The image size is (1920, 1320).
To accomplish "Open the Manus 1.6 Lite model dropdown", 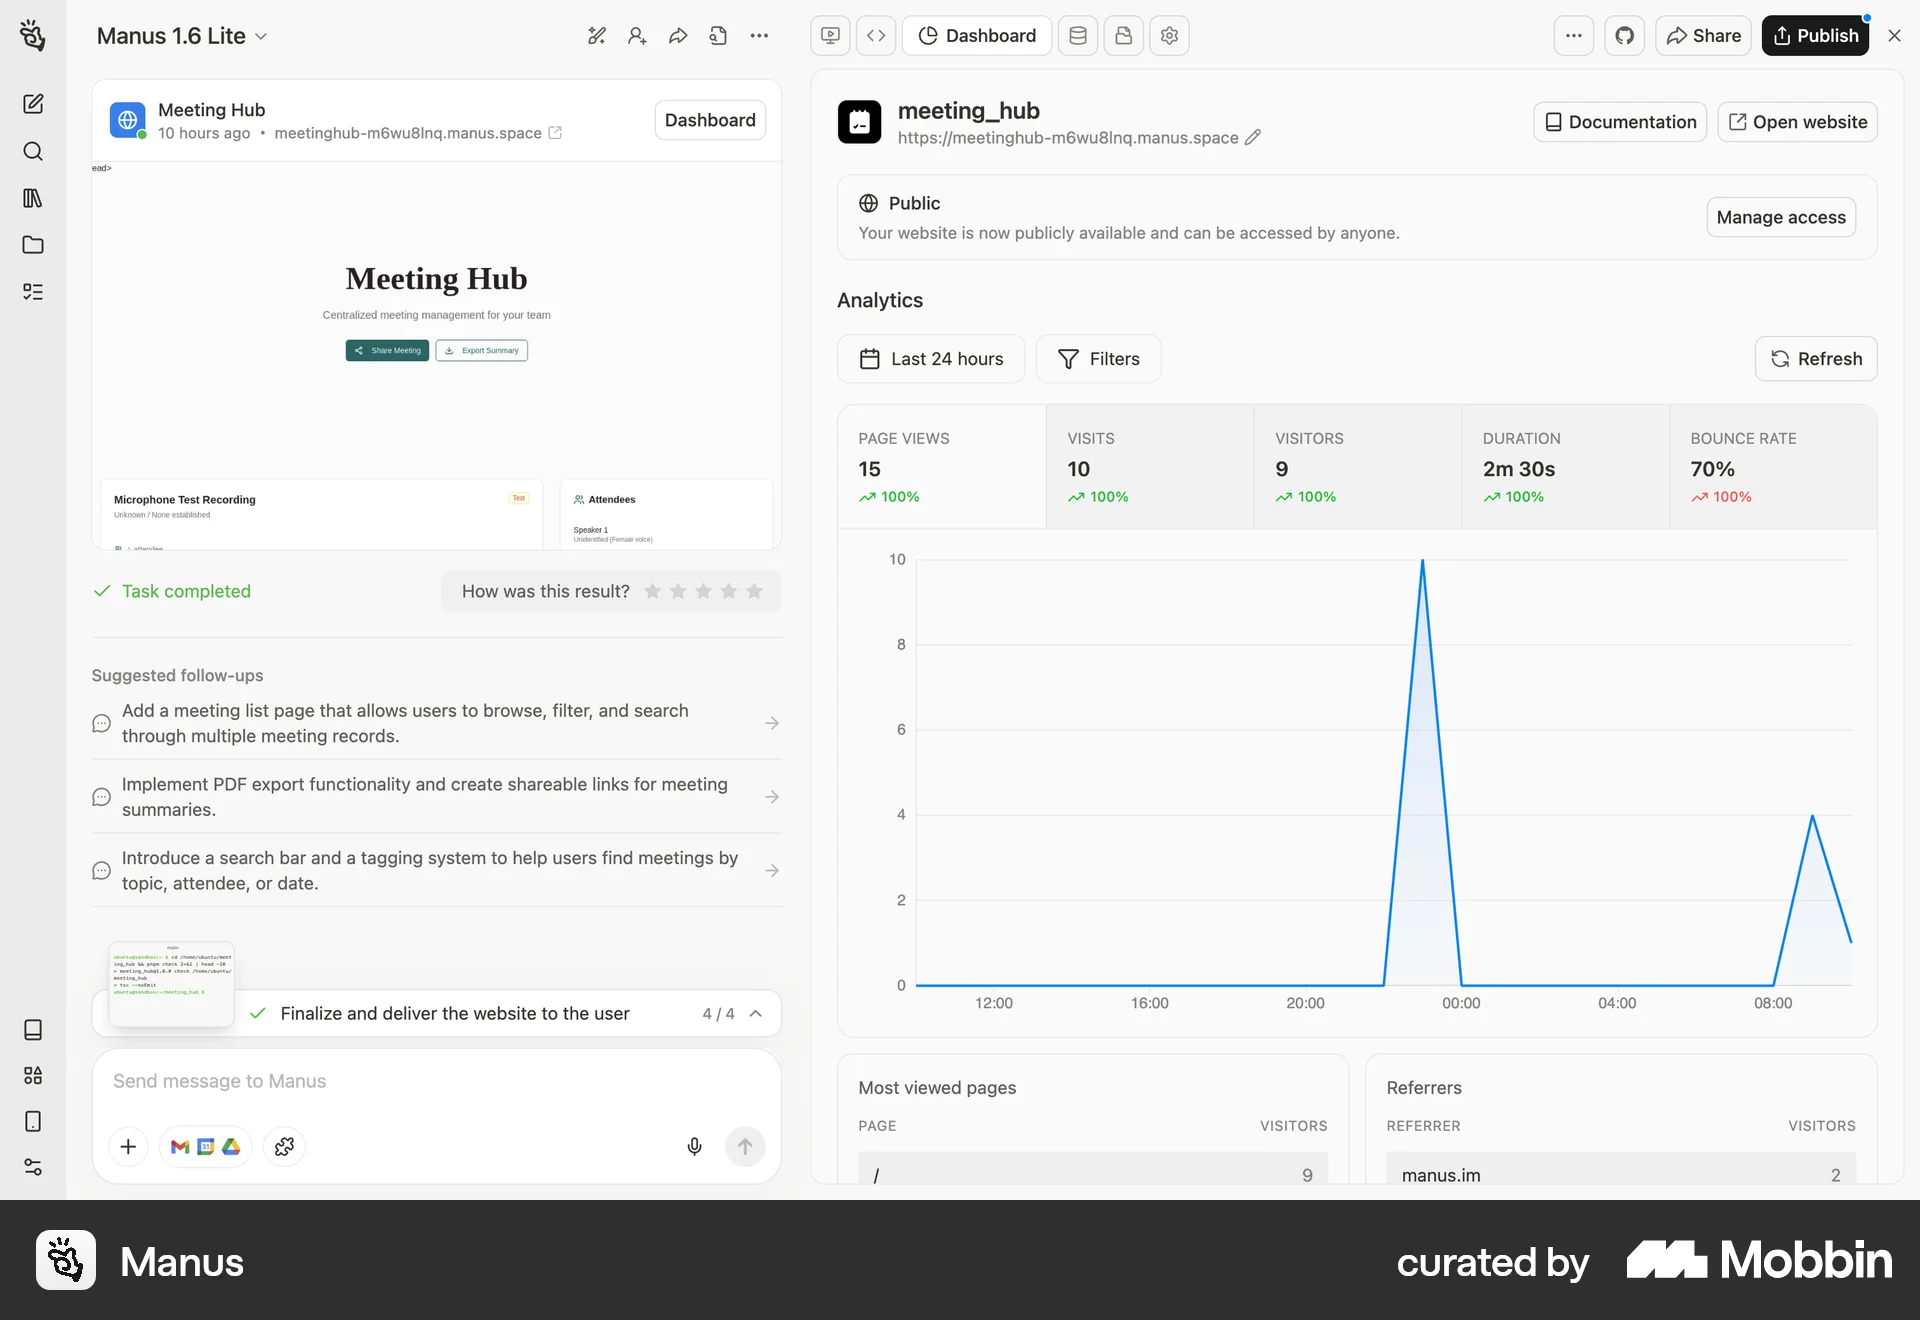I will point(182,36).
